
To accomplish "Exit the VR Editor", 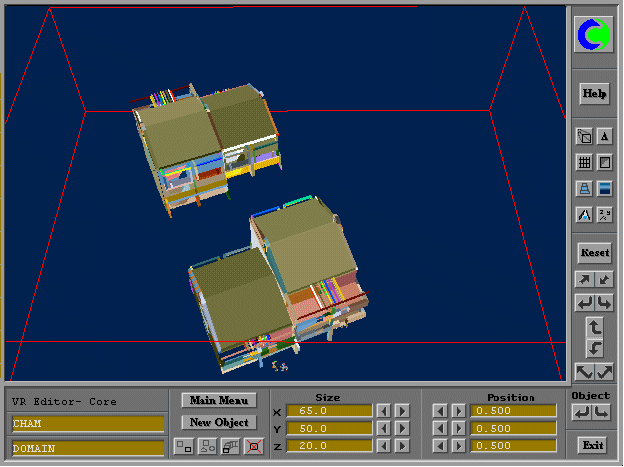I will (x=594, y=445).
